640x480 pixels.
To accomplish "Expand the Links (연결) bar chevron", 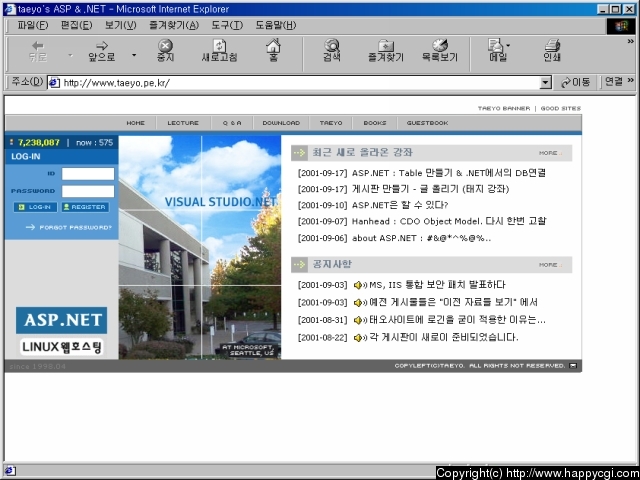I will [x=630, y=80].
